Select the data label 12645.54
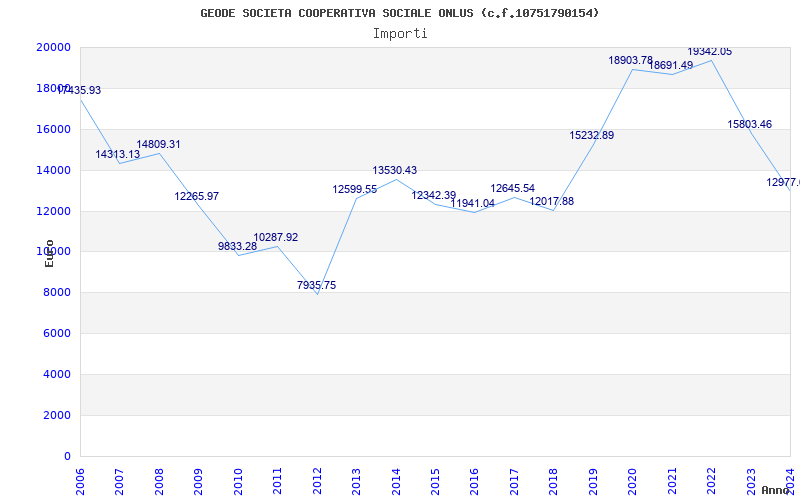Viewport: 800px width, 500px height. point(512,189)
